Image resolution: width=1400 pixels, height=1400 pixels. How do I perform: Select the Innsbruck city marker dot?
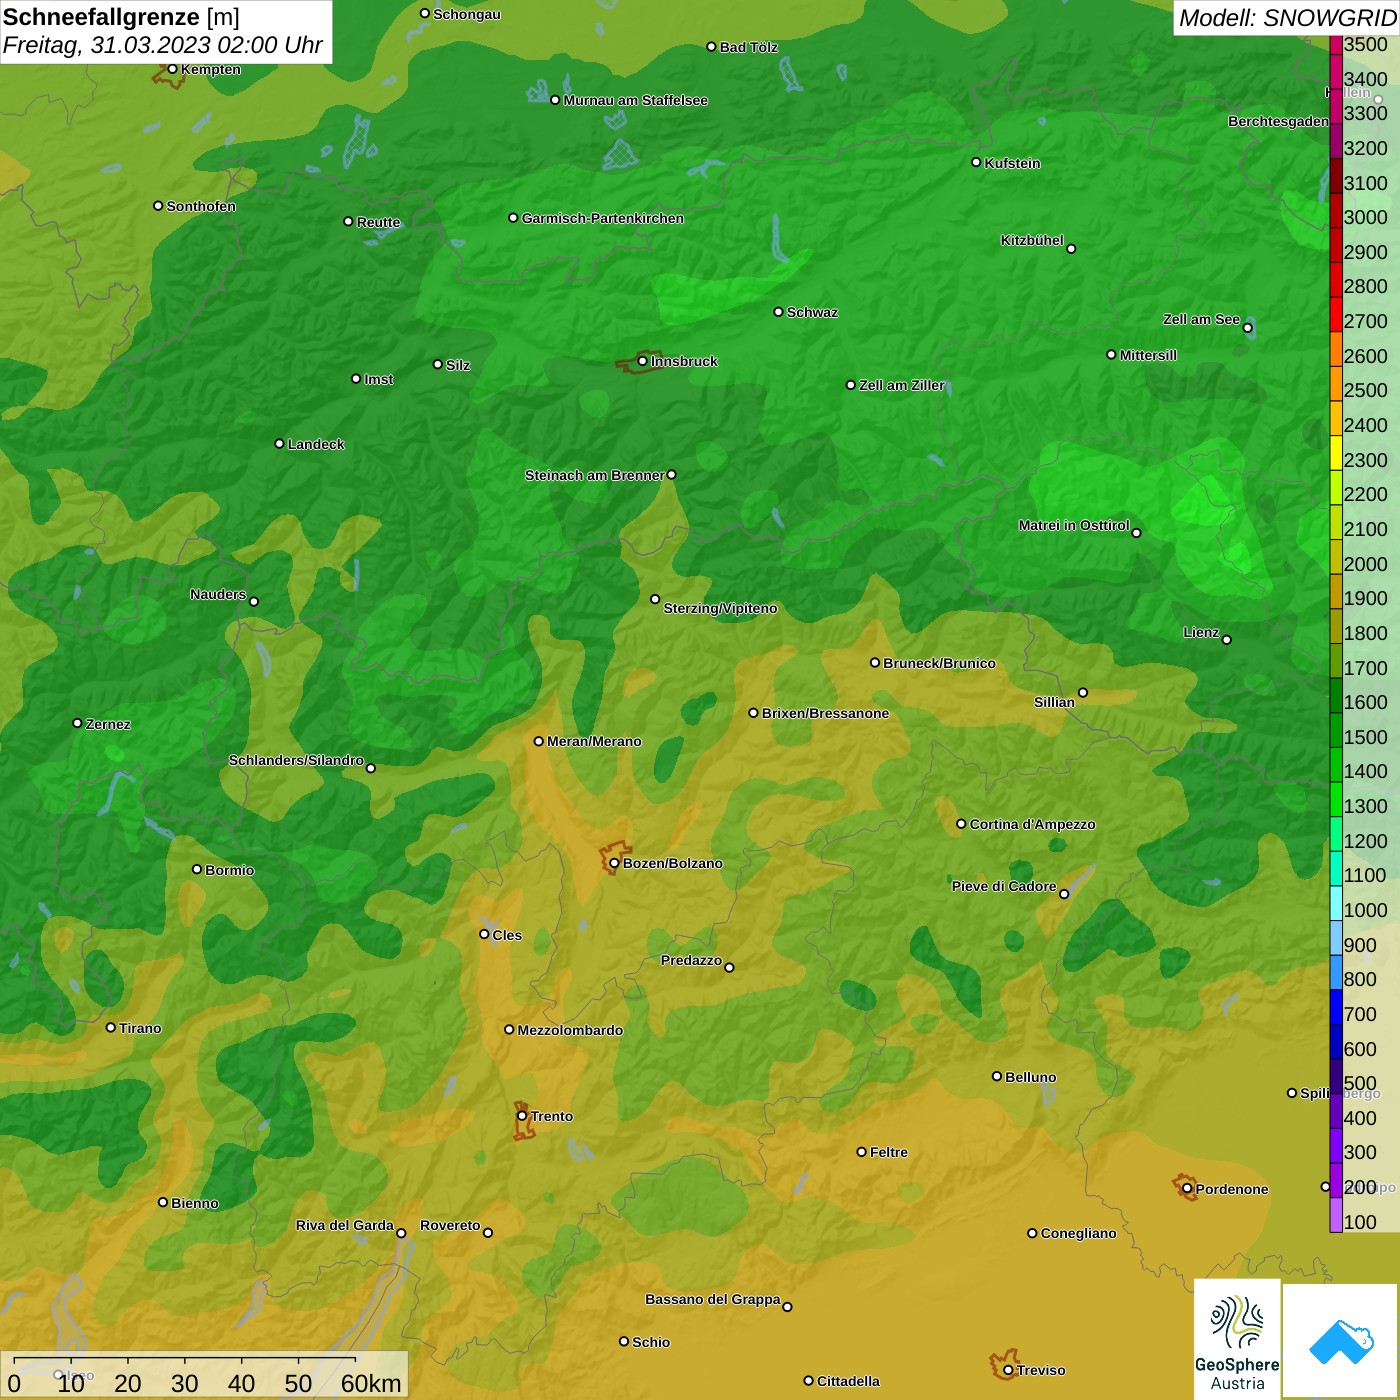[642, 361]
